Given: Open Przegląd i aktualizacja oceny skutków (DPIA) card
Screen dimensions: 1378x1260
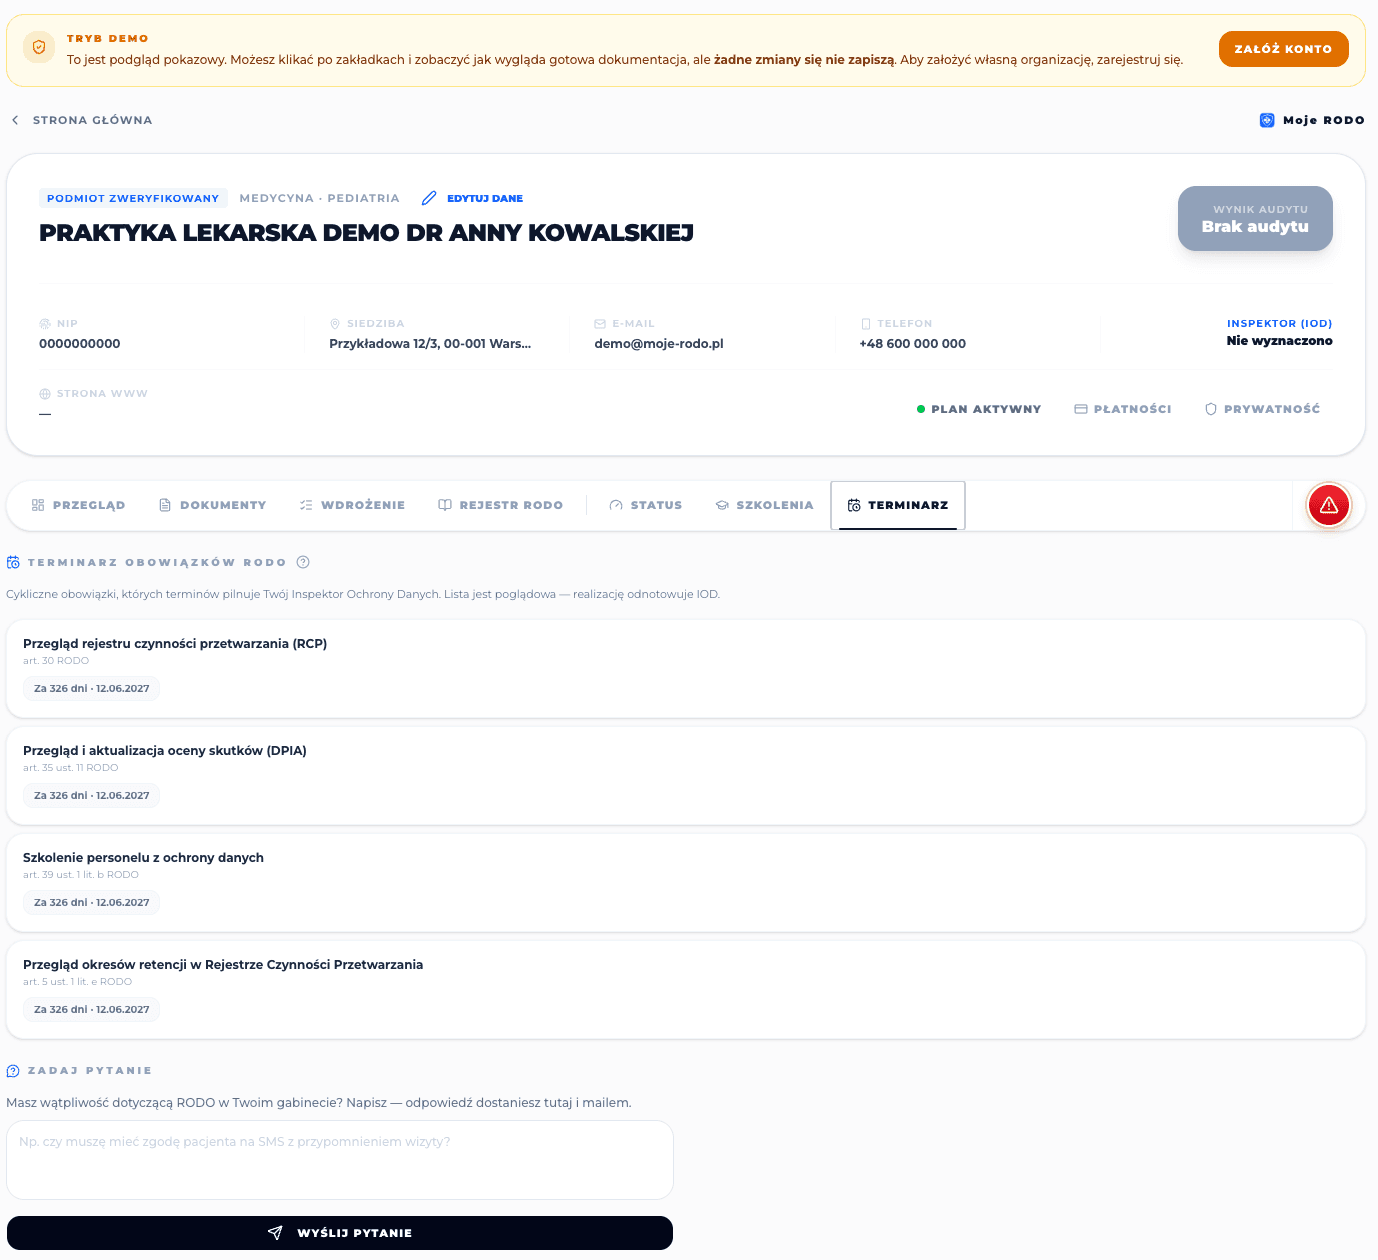Looking at the screenshot, I should 686,776.
